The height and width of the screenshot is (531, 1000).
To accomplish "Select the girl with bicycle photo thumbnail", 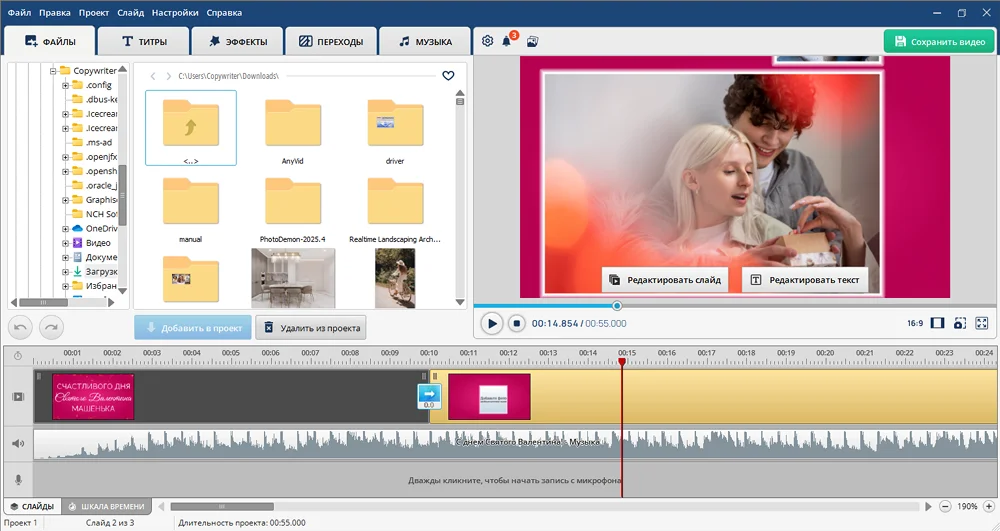I will point(395,278).
